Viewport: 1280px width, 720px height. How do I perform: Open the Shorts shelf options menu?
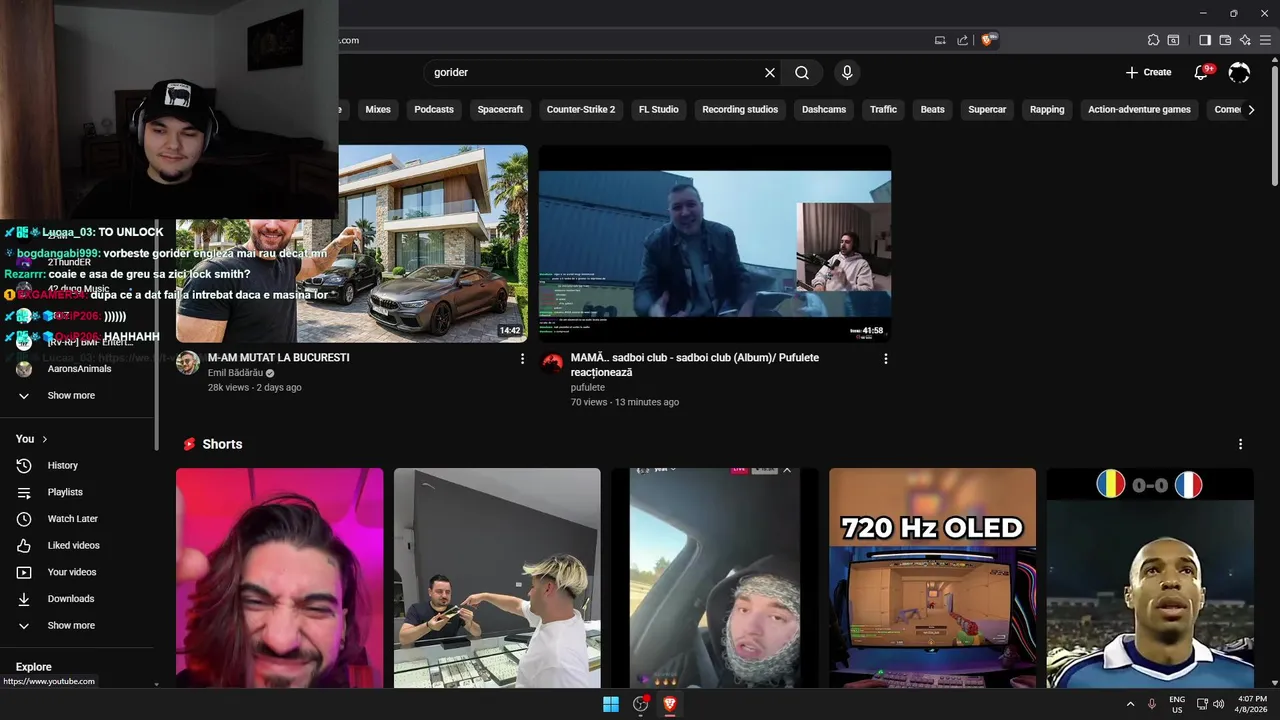[x=1241, y=444]
